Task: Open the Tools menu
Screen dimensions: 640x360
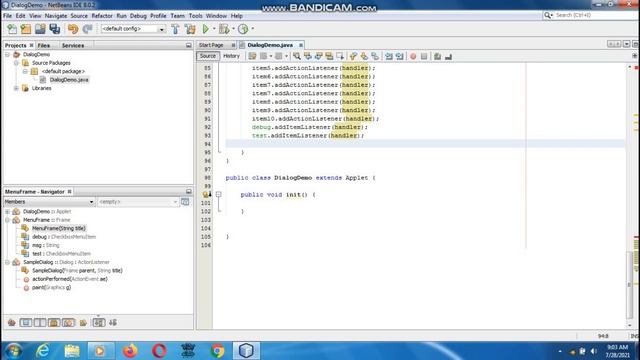Action: pos(196,16)
